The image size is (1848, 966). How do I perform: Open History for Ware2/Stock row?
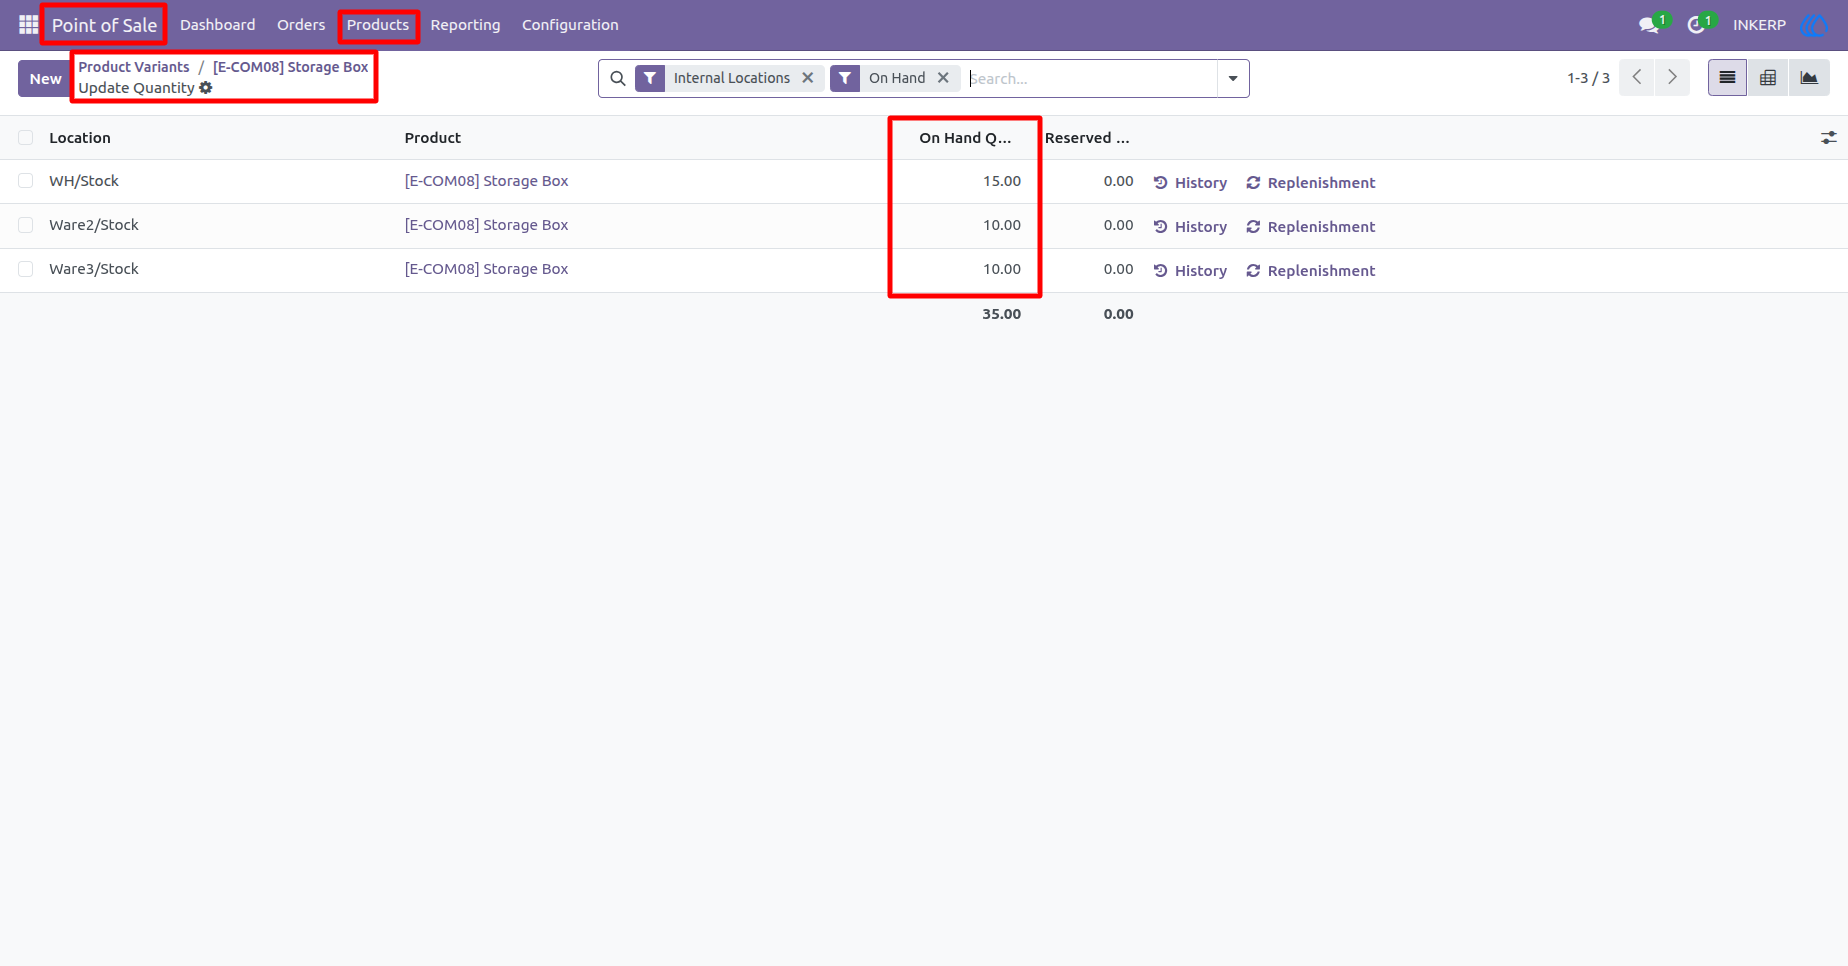click(x=1190, y=227)
